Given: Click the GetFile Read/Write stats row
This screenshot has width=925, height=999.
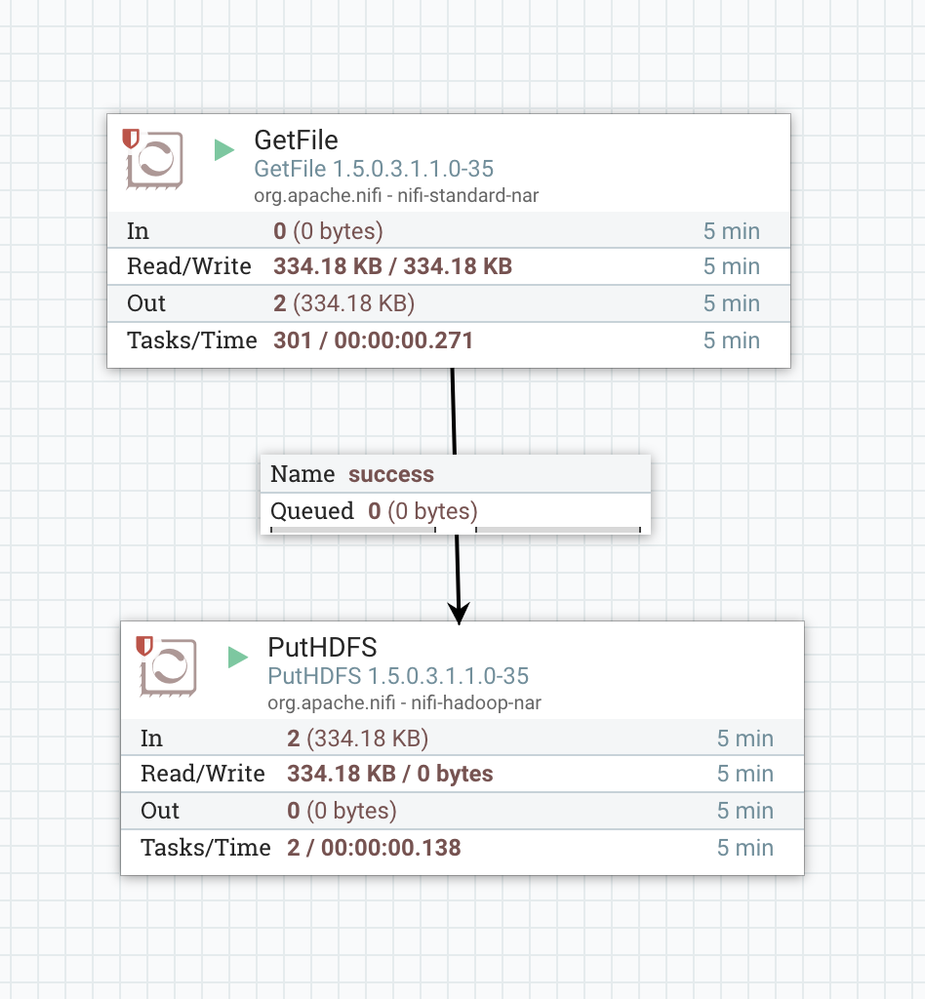Looking at the screenshot, I should [x=448, y=266].
